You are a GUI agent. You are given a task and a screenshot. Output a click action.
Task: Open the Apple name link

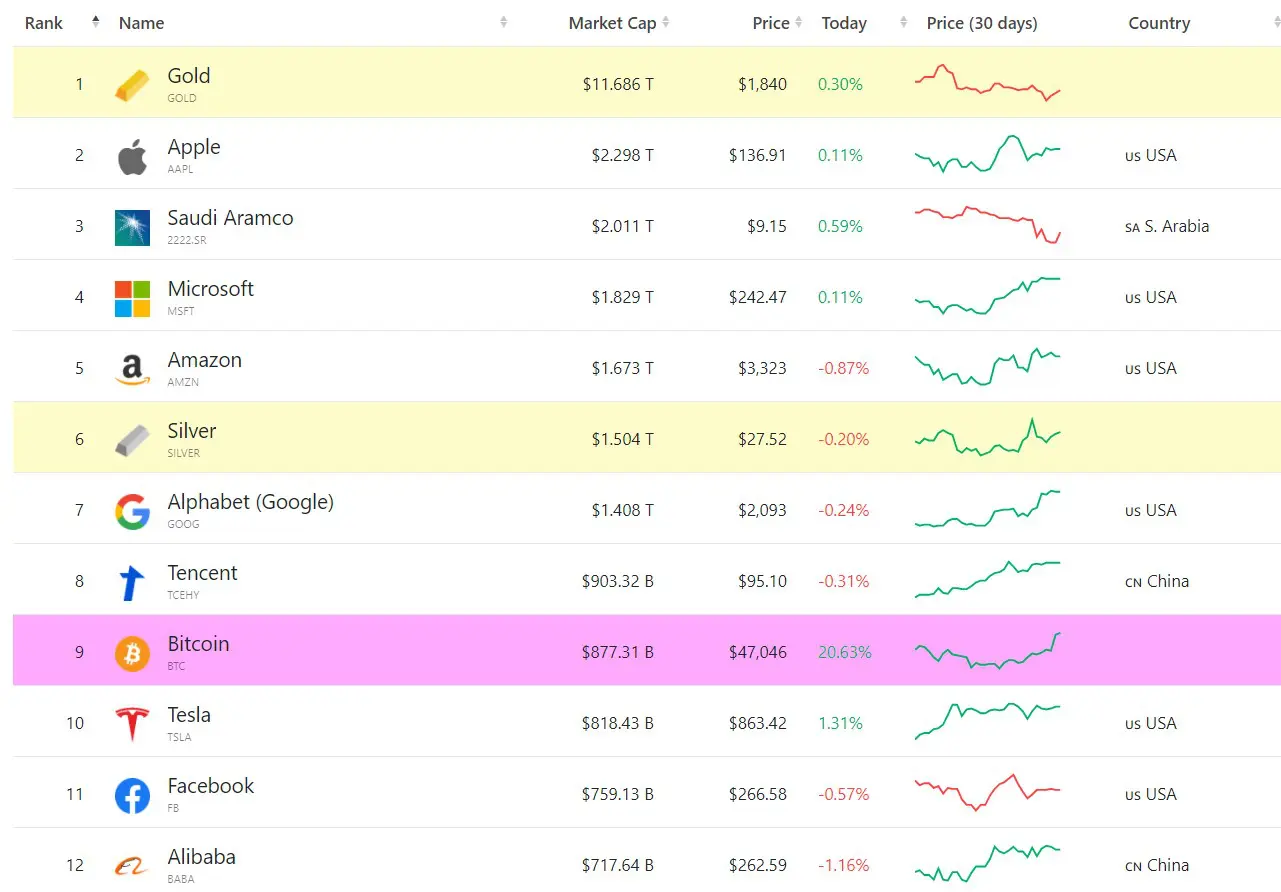(194, 147)
